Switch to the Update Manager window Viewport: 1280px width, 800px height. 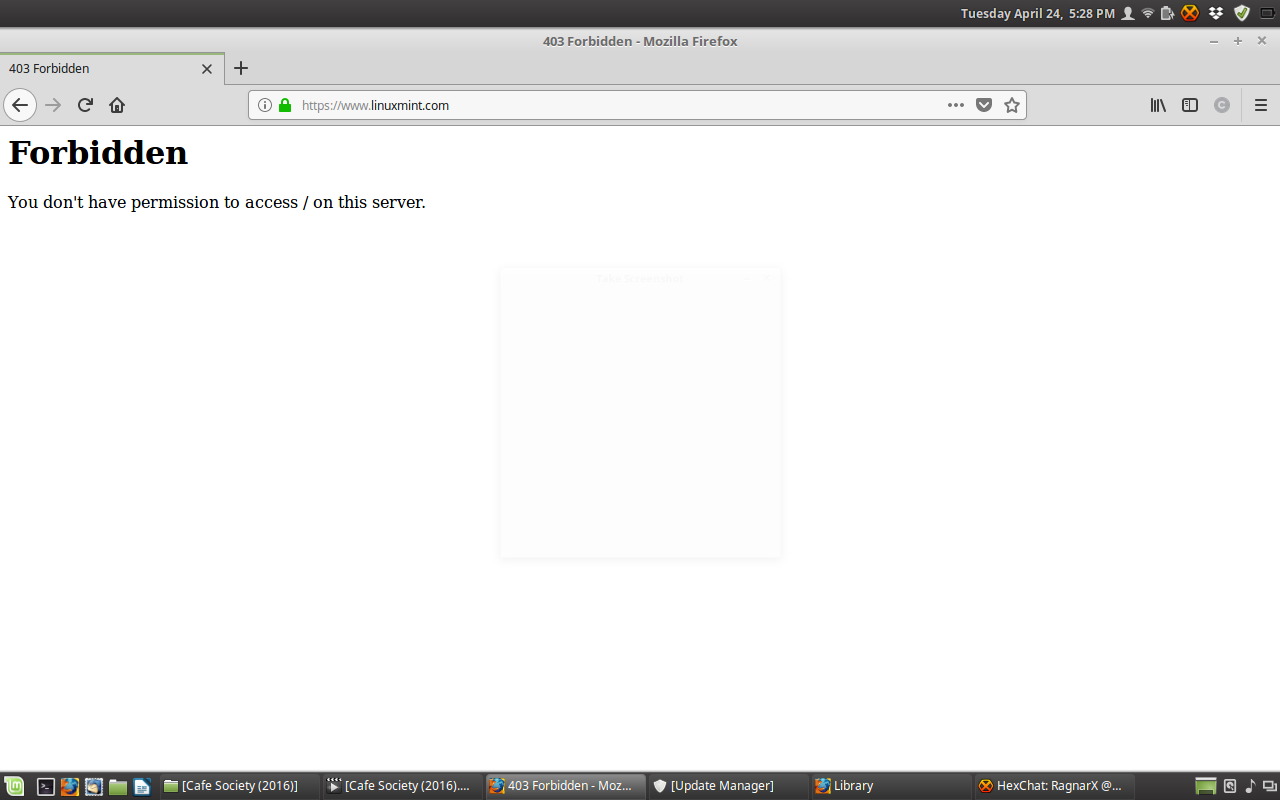(729, 786)
